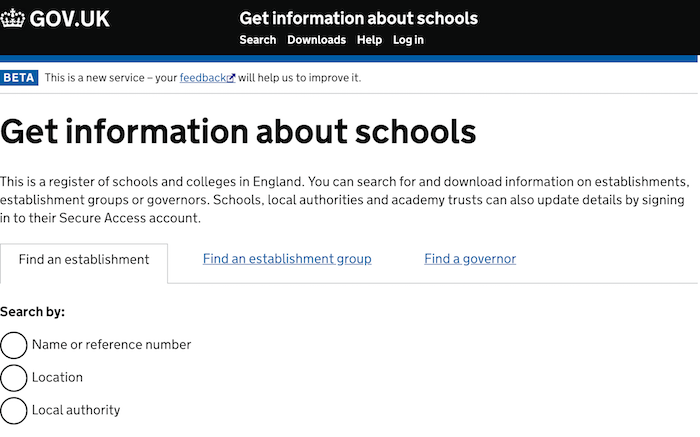Click the large 'Get information about schools' page heading
The width and height of the screenshot is (700, 437).
tap(238, 131)
